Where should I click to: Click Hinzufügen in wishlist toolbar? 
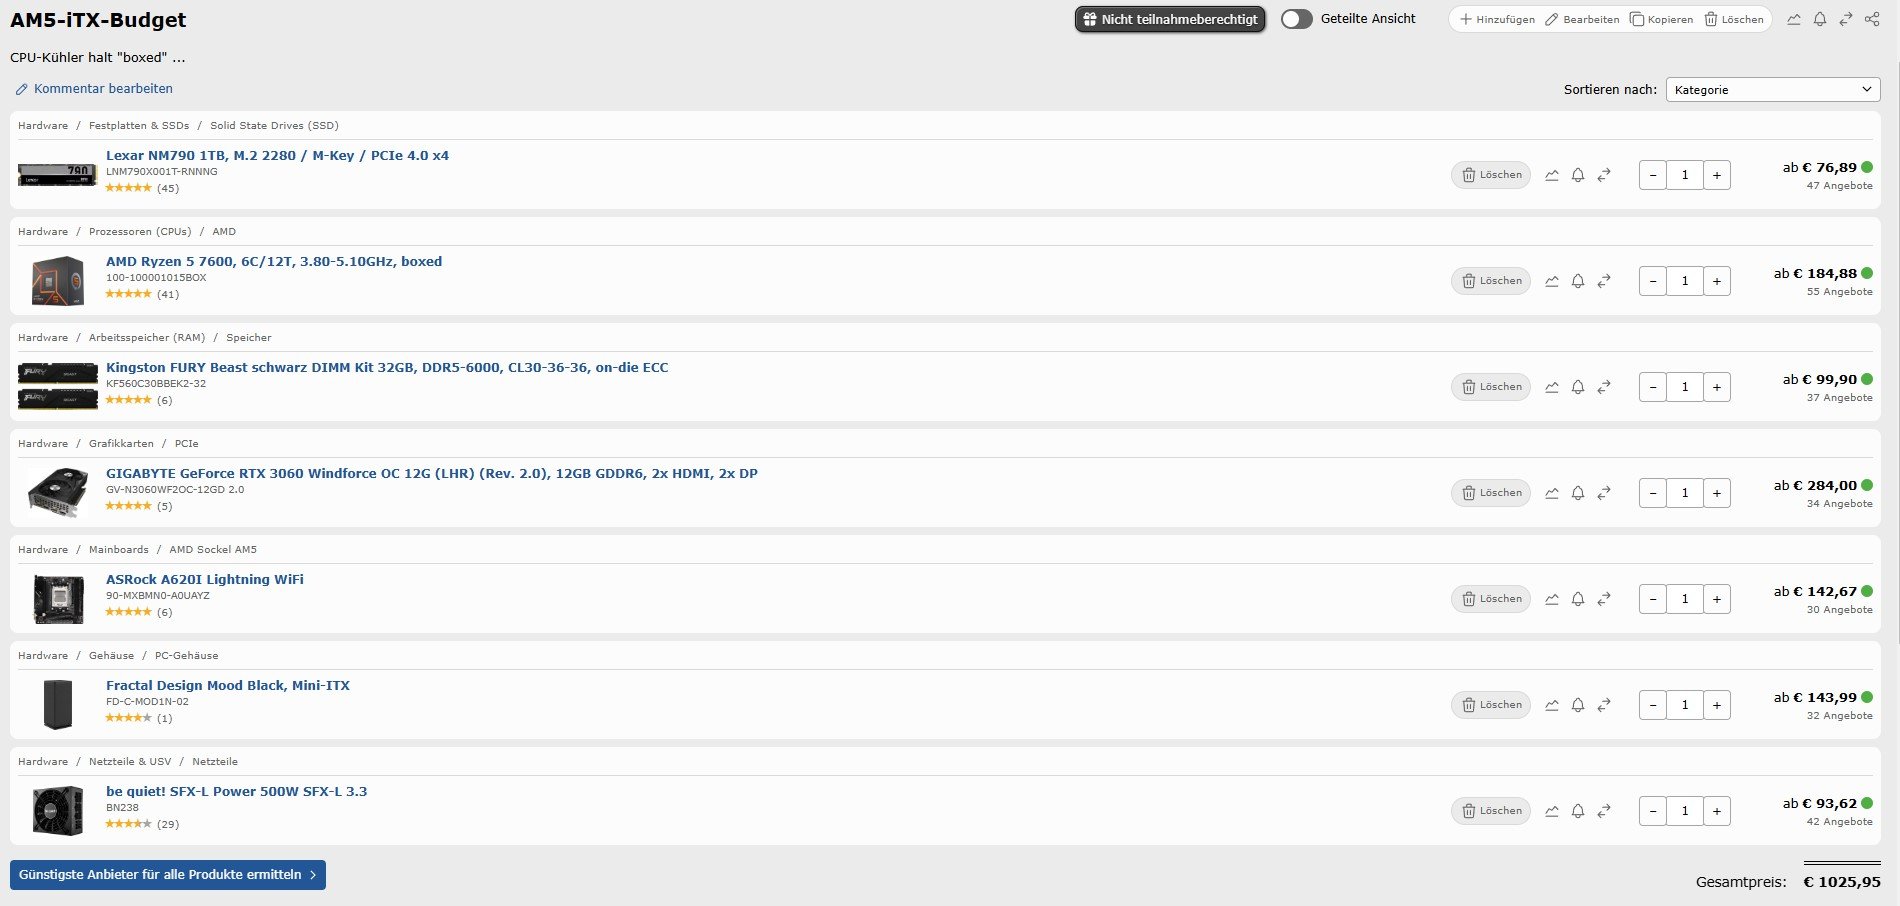click(1497, 19)
